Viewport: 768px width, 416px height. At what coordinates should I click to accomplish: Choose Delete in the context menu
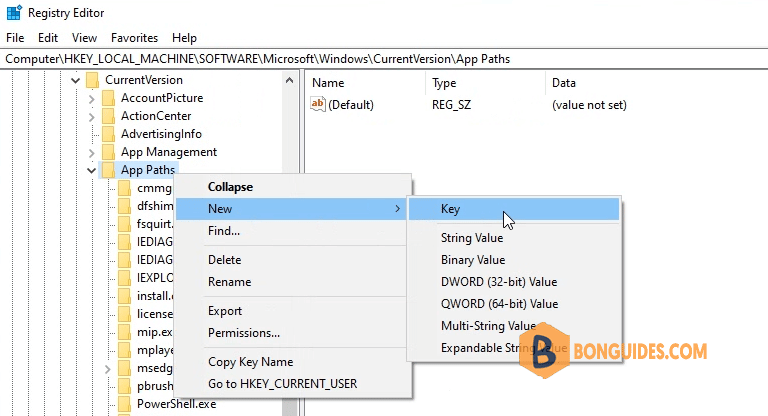293,260
